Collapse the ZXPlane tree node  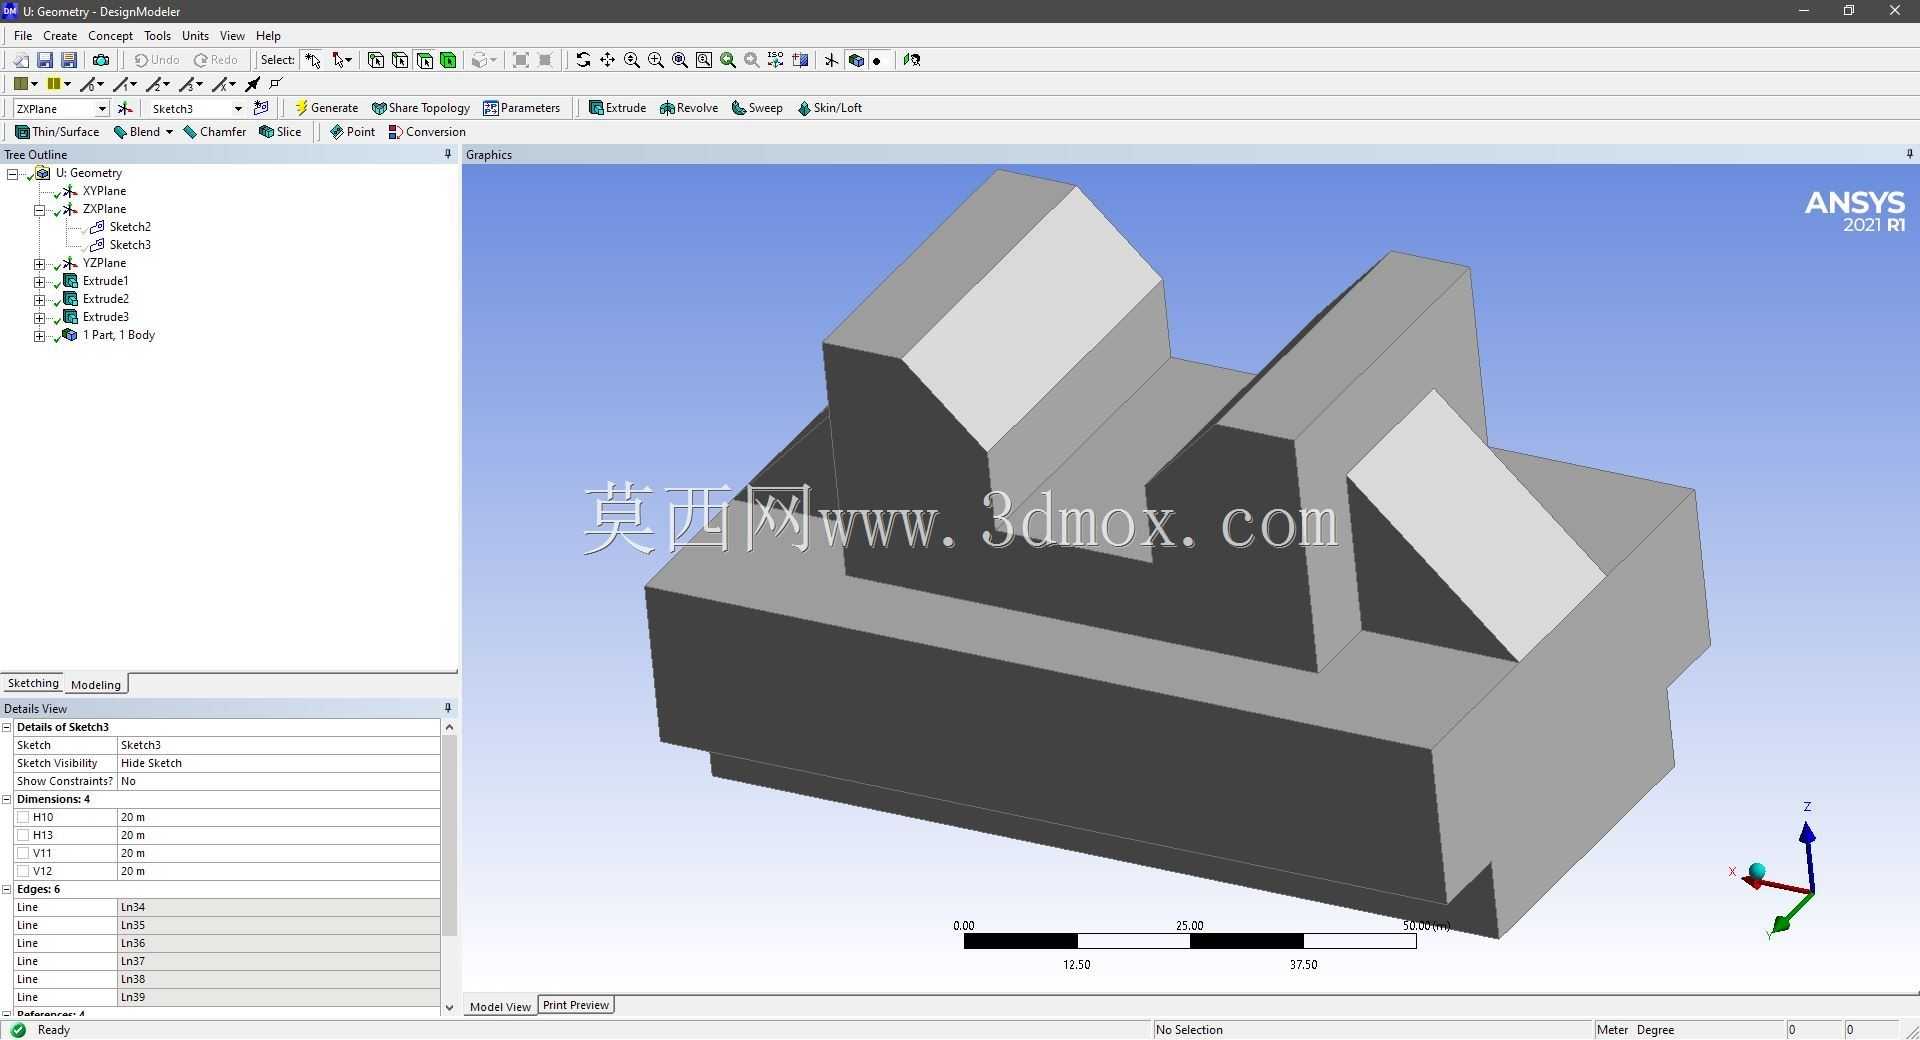[39, 210]
